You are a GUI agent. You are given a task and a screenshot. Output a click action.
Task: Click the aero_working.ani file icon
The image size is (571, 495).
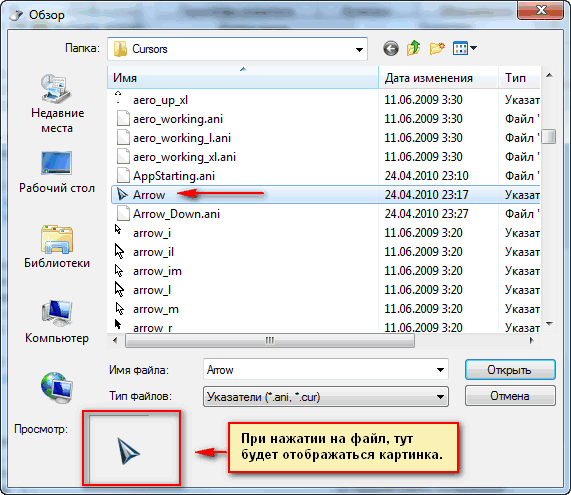[x=123, y=119]
